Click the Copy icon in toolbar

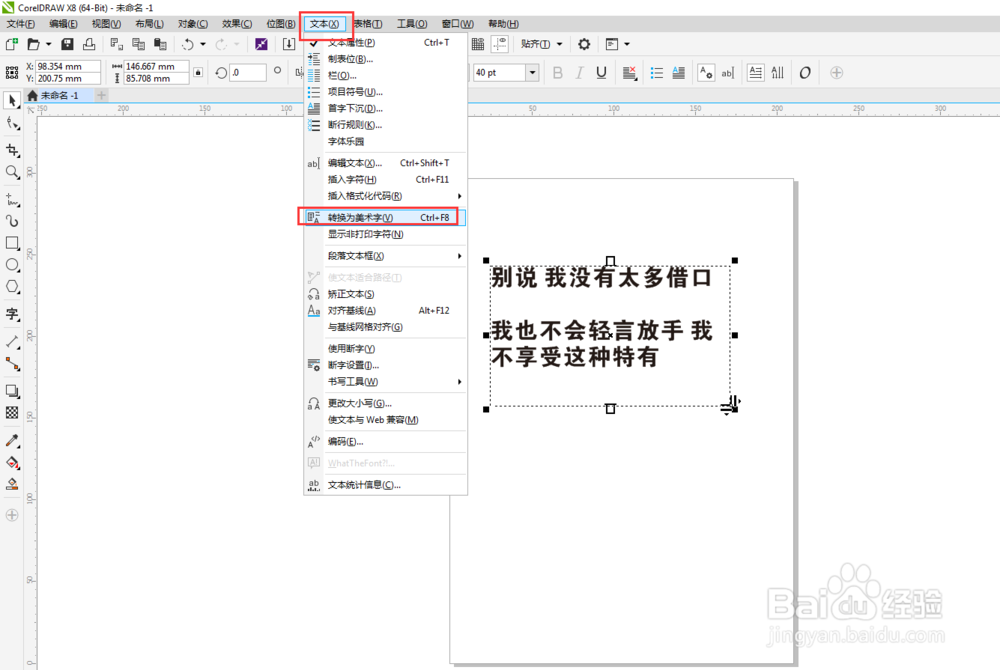pos(138,44)
